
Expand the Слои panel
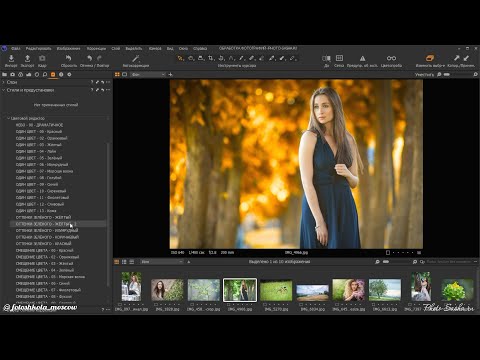click(3, 82)
